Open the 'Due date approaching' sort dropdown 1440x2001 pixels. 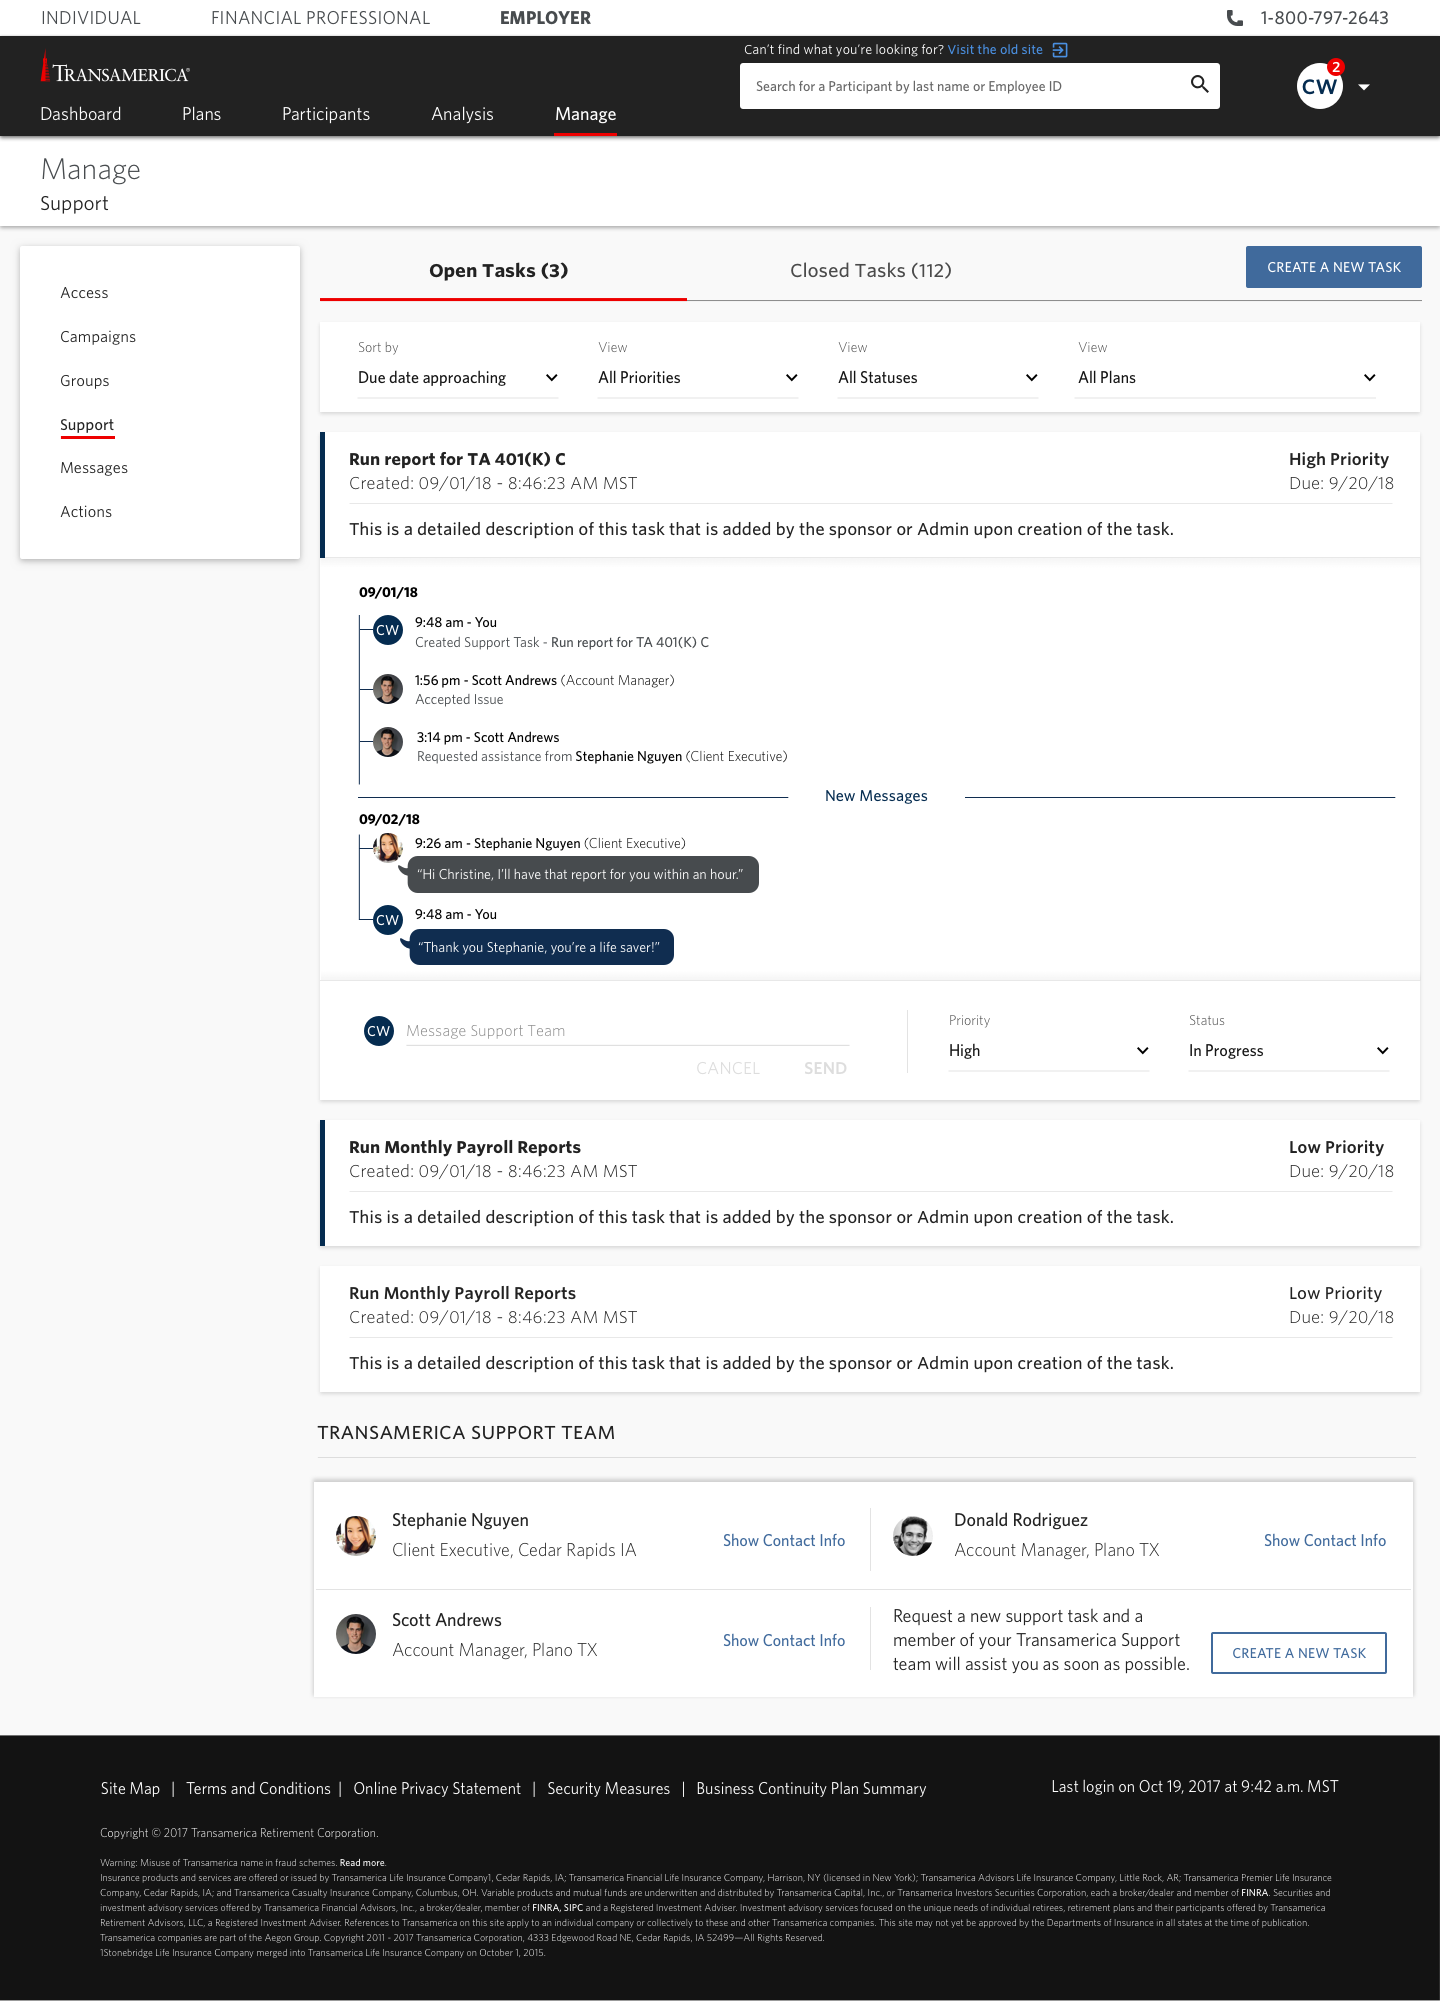point(458,378)
